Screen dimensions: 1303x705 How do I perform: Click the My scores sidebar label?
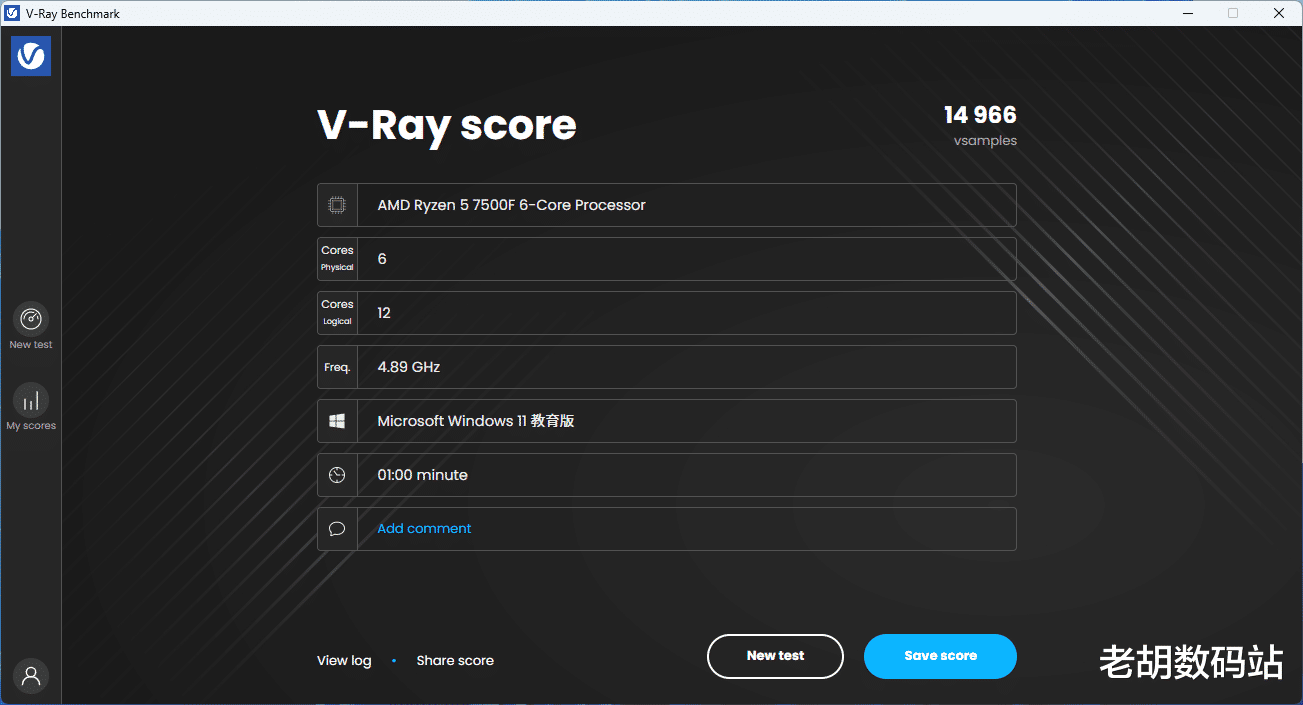coord(31,426)
